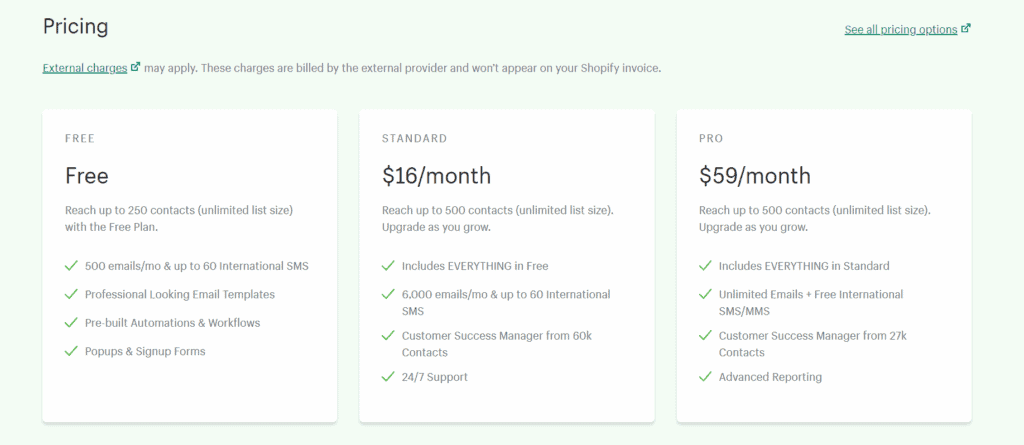Click the Pricing section heading
Screen dimensions: 1024x445
tap(75, 27)
